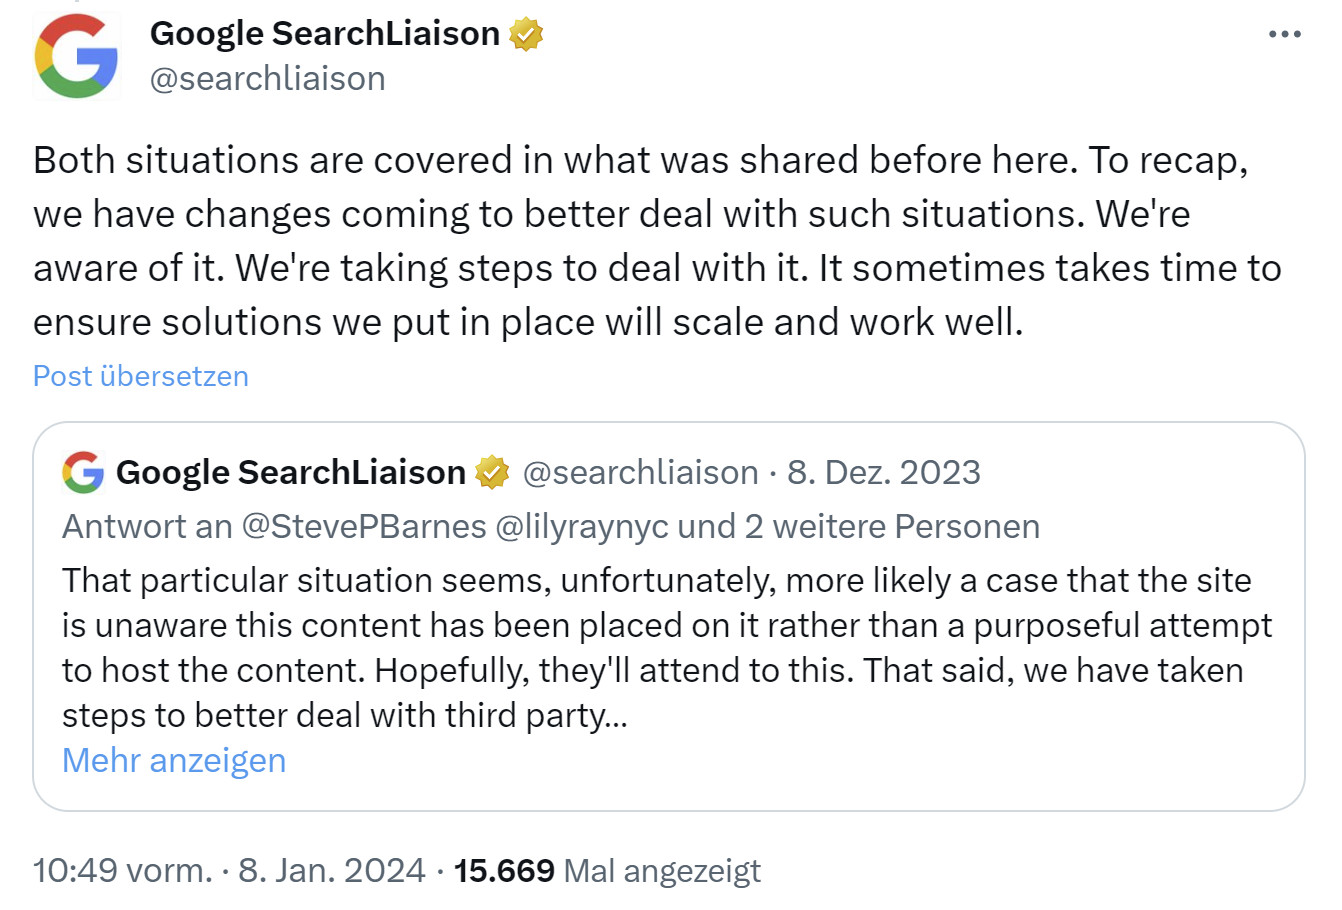Click the gold verified badge beside Google SearchLiaison

tap(524, 33)
